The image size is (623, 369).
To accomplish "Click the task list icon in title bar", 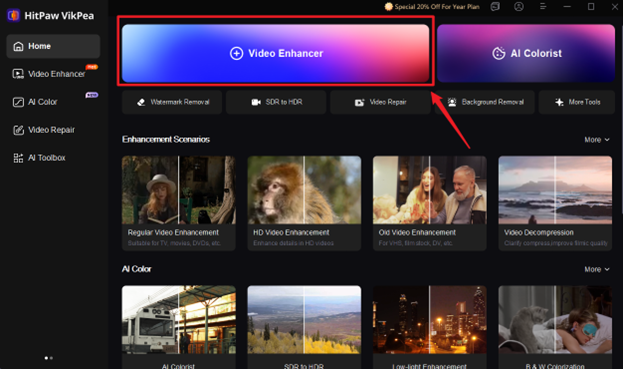I will click(495, 7).
